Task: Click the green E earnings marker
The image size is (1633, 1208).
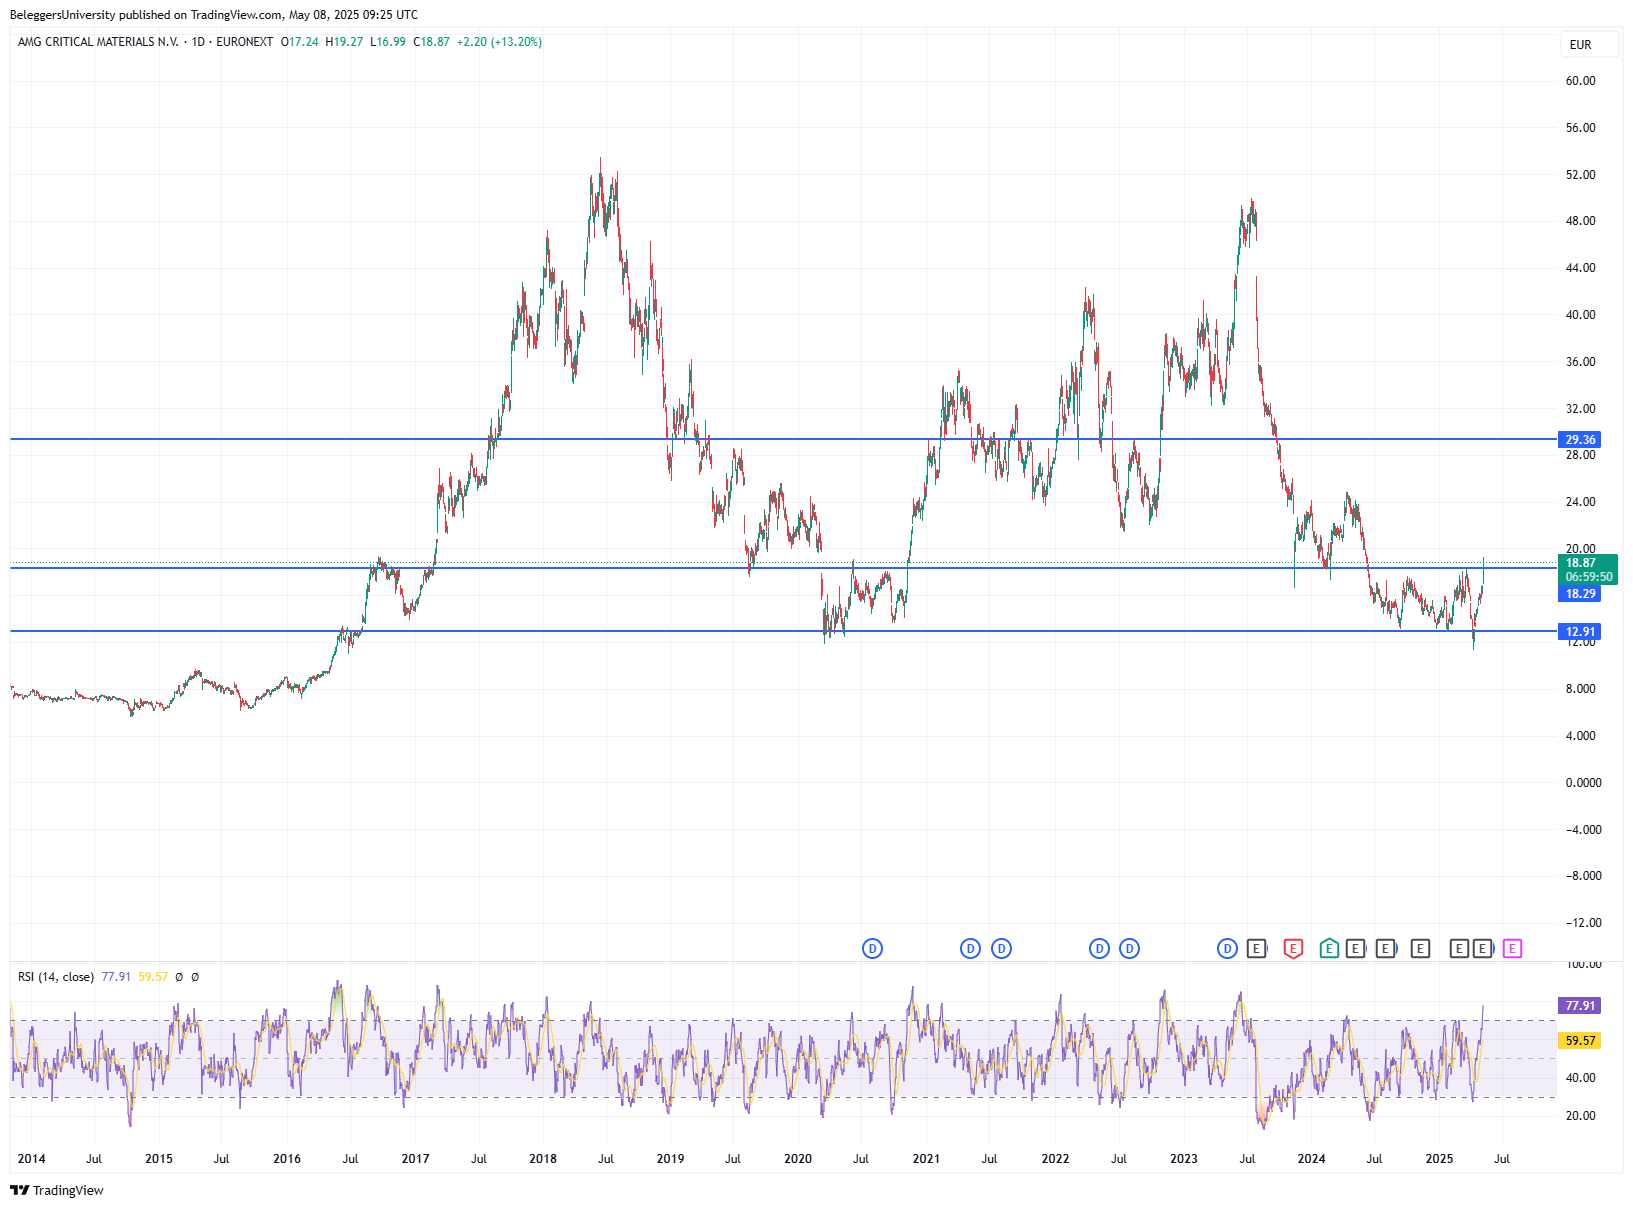Action: tap(1329, 948)
